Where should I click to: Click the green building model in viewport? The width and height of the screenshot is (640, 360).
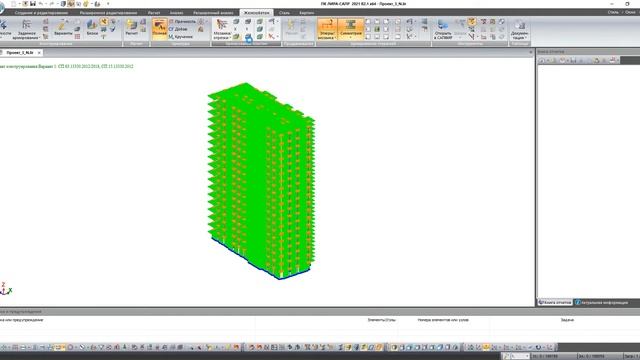point(261,180)
